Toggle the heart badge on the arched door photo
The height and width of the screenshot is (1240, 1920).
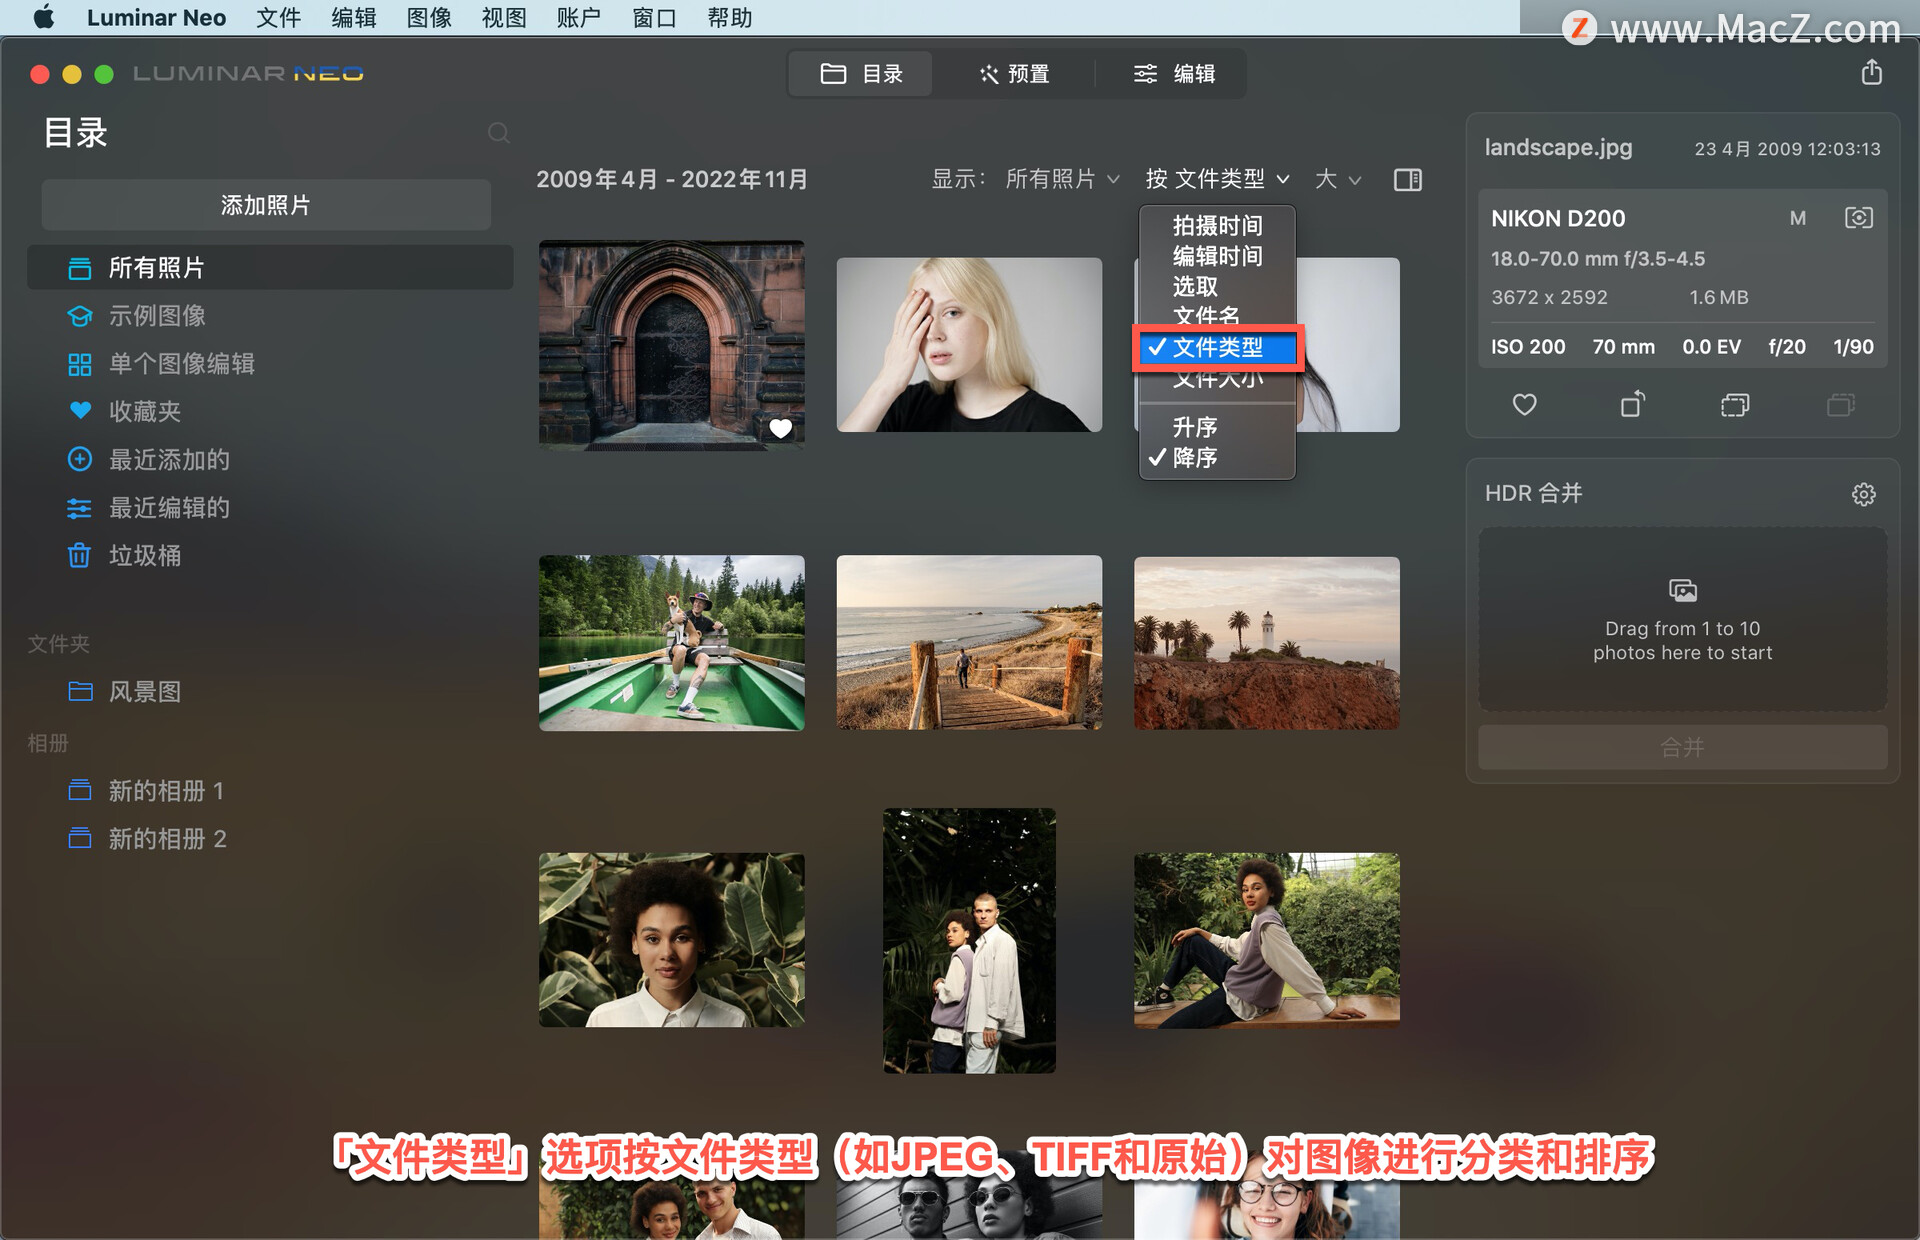780,429
